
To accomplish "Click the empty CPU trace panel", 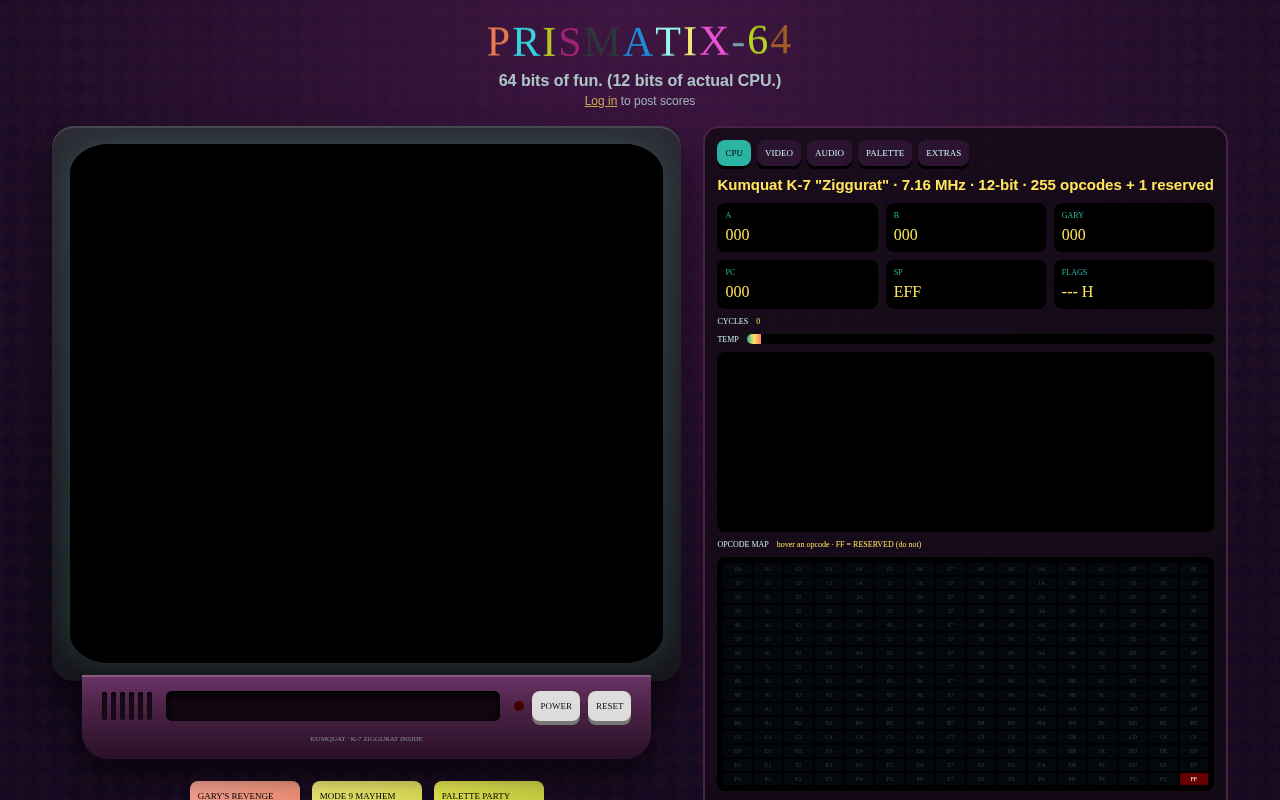I will [x=965, y=442].
